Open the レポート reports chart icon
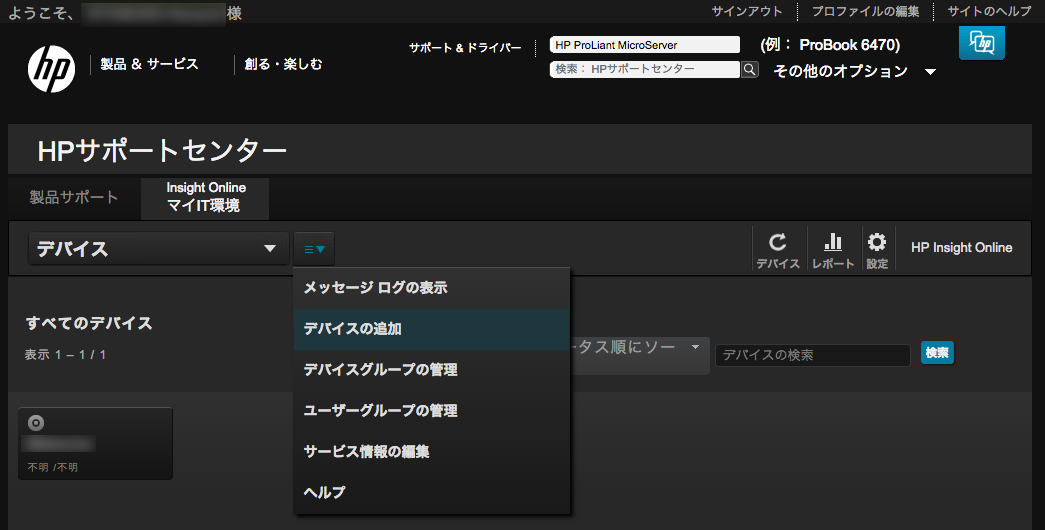 coord(832,250)
